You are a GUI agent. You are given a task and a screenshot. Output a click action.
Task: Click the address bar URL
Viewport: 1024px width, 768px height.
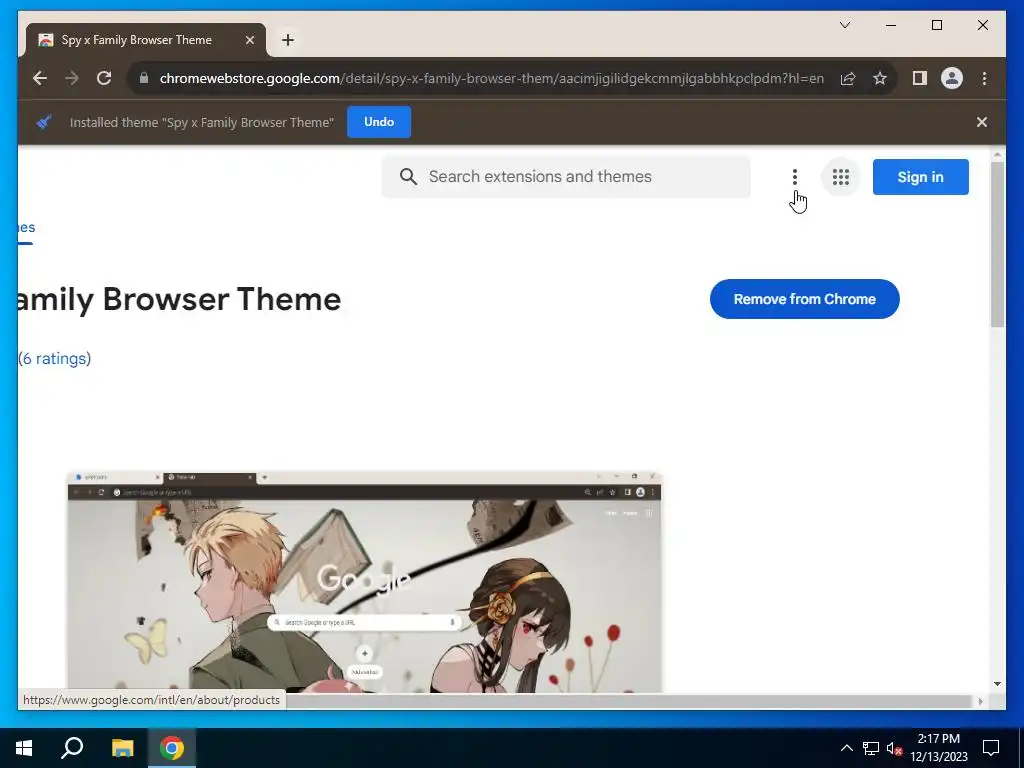(x=491, y=78)
